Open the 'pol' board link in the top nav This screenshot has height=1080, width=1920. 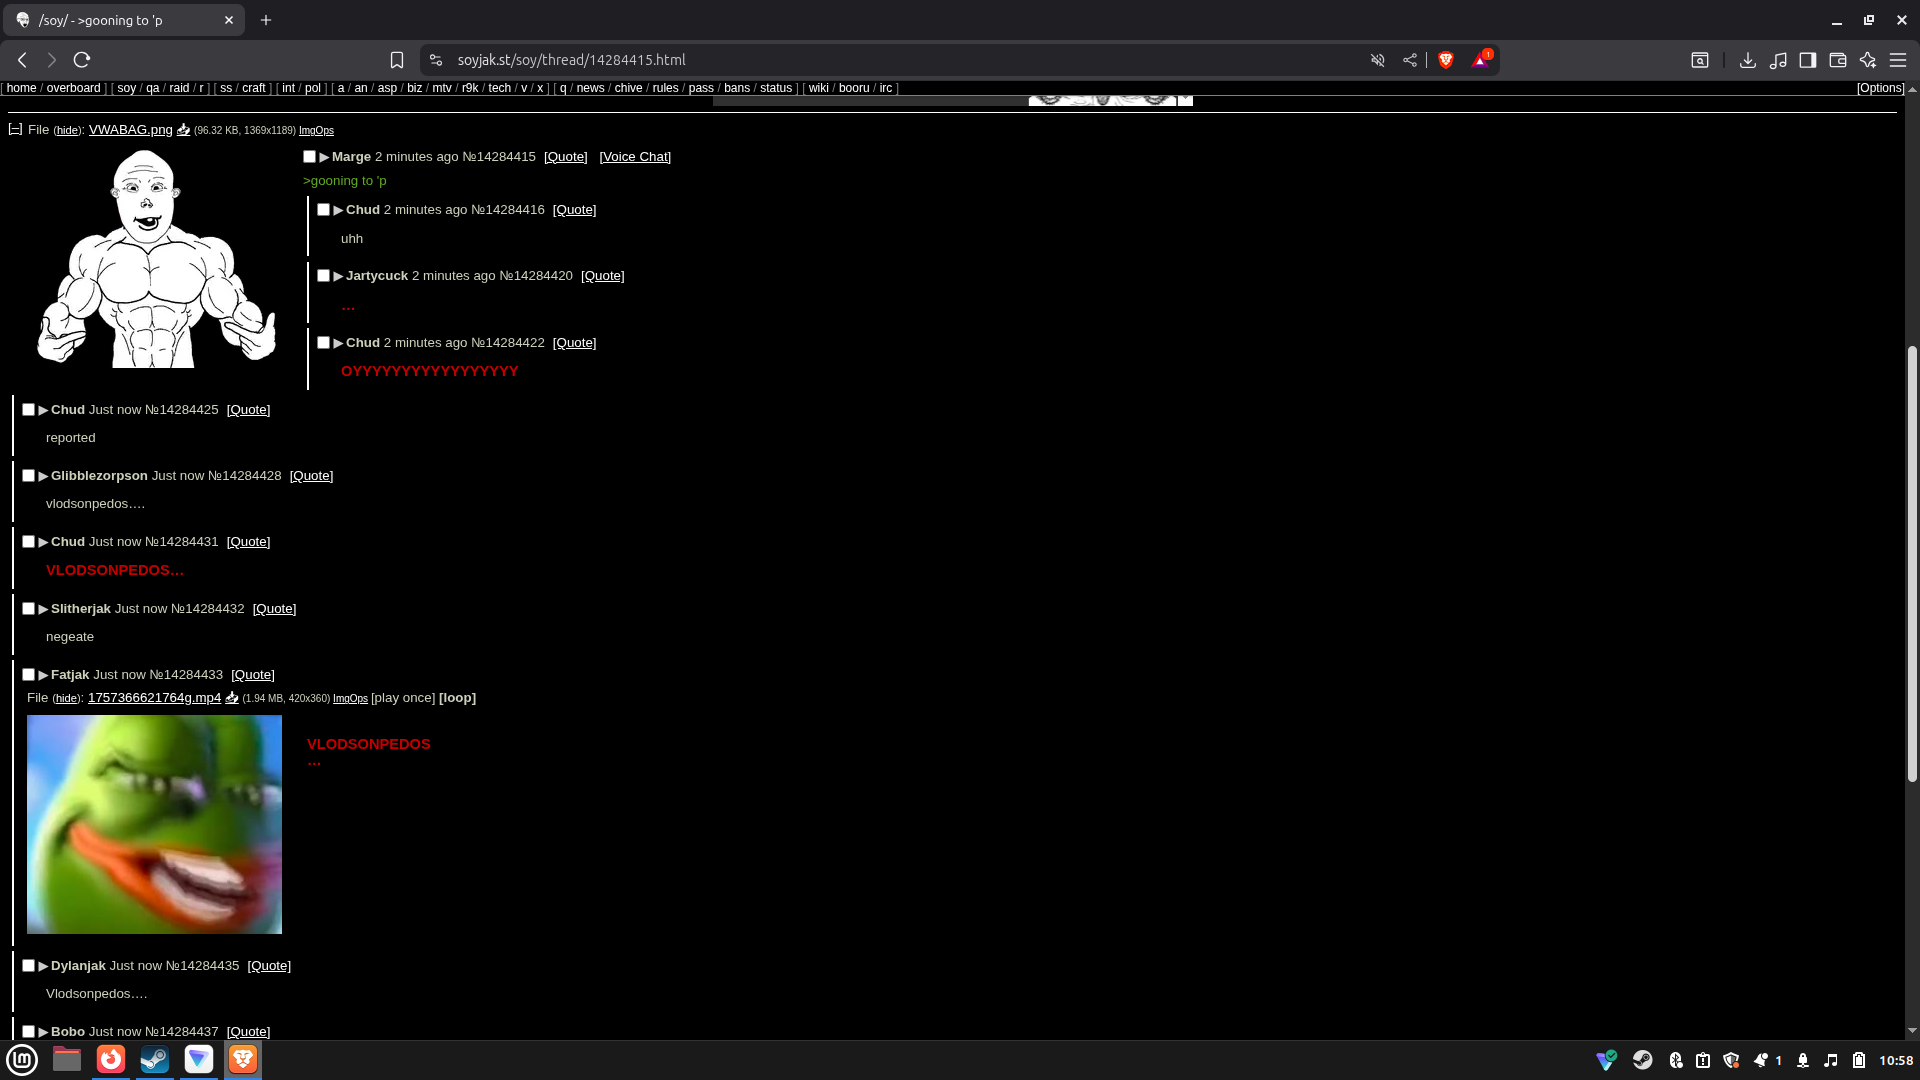pos(312,88)
